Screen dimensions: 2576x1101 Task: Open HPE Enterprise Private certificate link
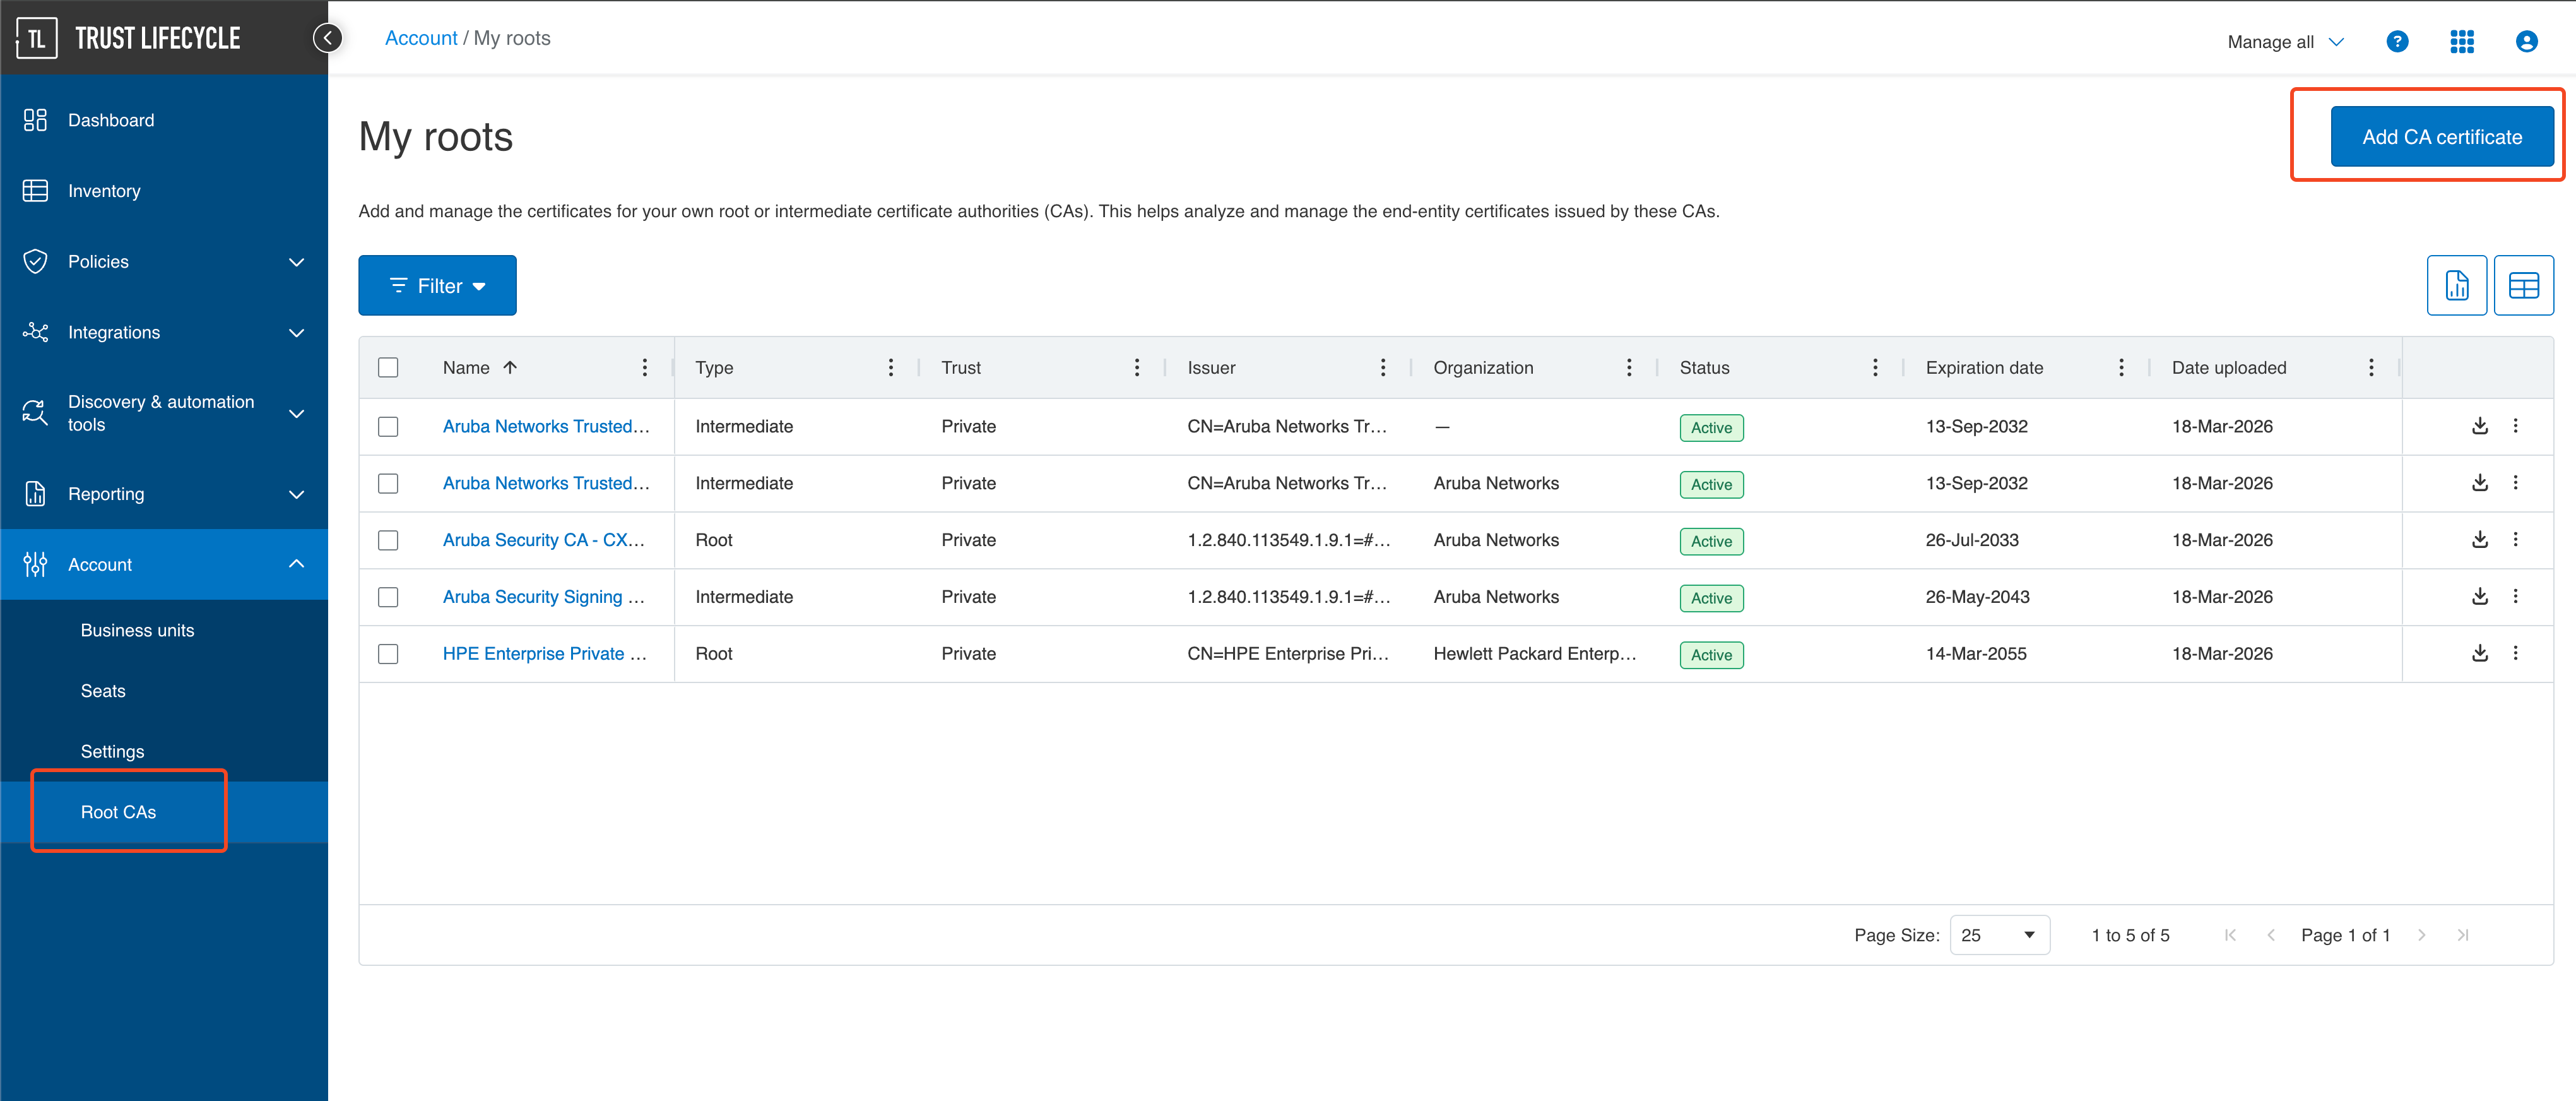pos(545,654)
